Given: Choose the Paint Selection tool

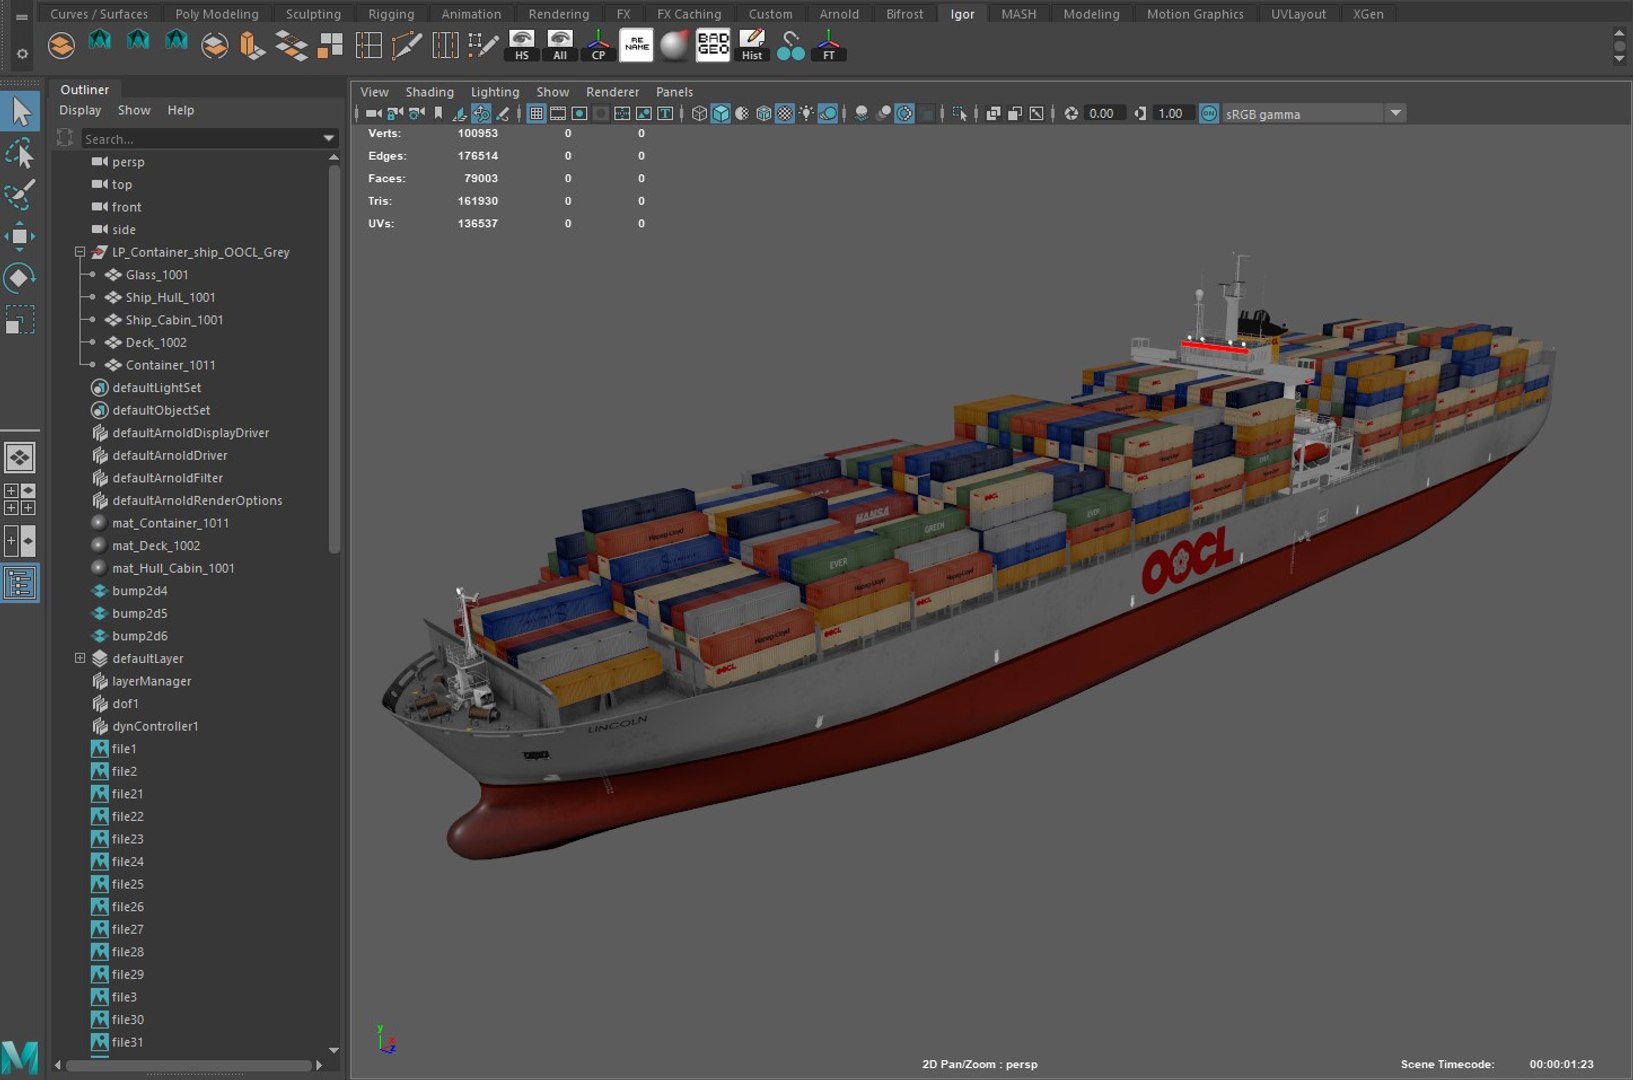Looking at the screenshot, I should pos(20,194).
